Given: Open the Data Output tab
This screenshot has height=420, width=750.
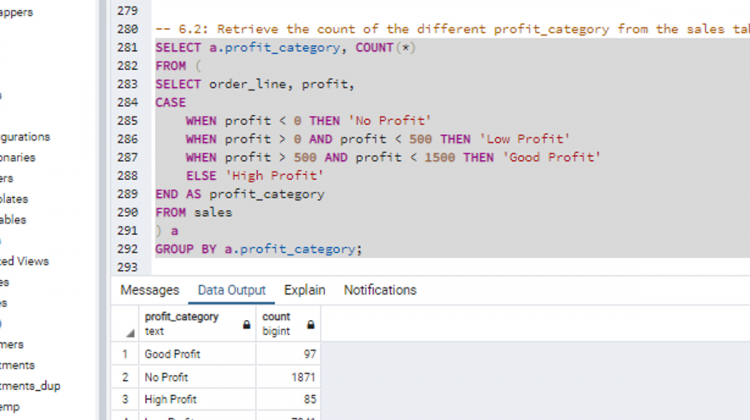Looking at the screenshot, I should point(232,290).
